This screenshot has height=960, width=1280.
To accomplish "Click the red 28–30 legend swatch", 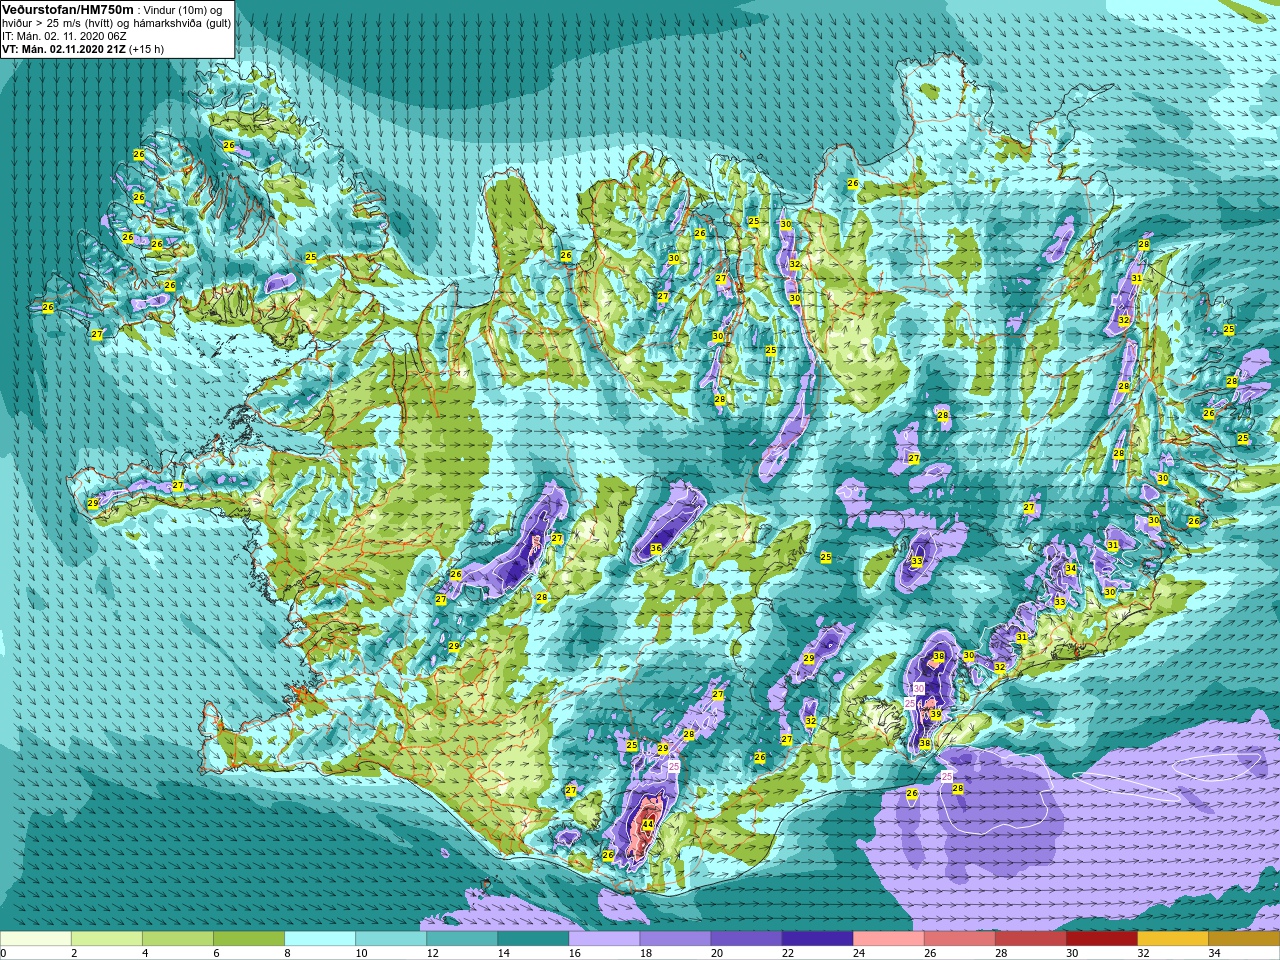I will 1030,939.
